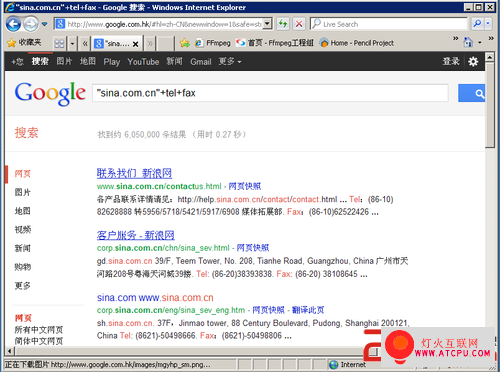Open 网页快照 for the sina_sev.html result
The height and width of the screenshot is (372, 500).
click(x=253, y=248)
